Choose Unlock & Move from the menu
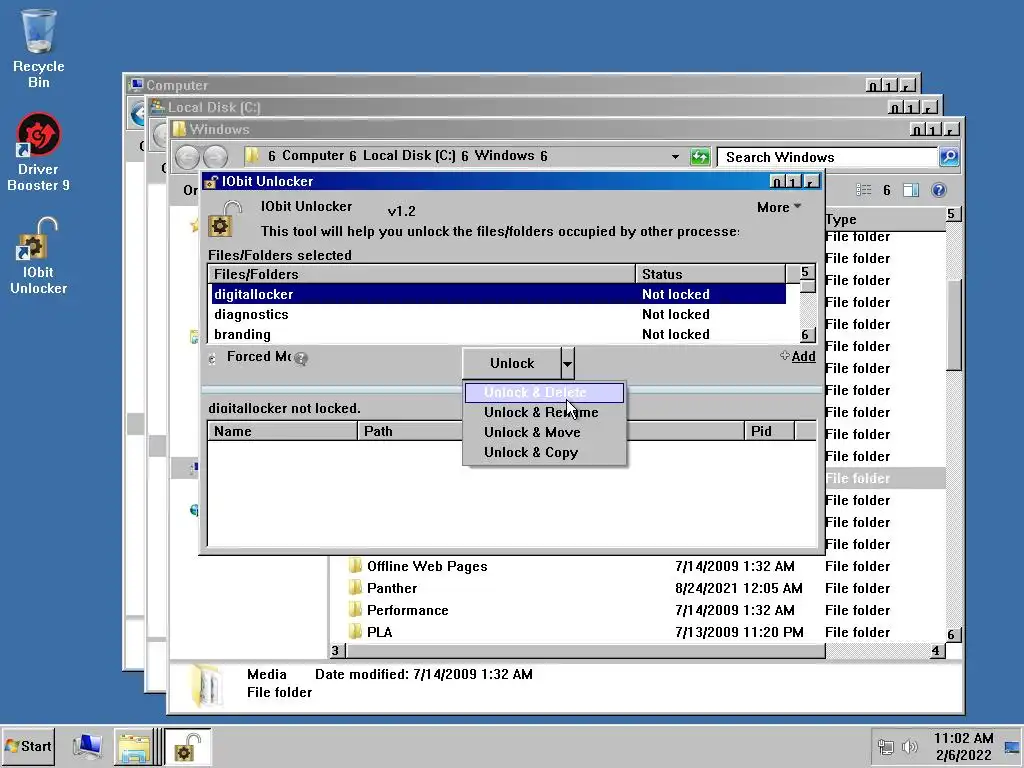Image resolution: width=1024 pixels, height=768 pixels. 545,432
